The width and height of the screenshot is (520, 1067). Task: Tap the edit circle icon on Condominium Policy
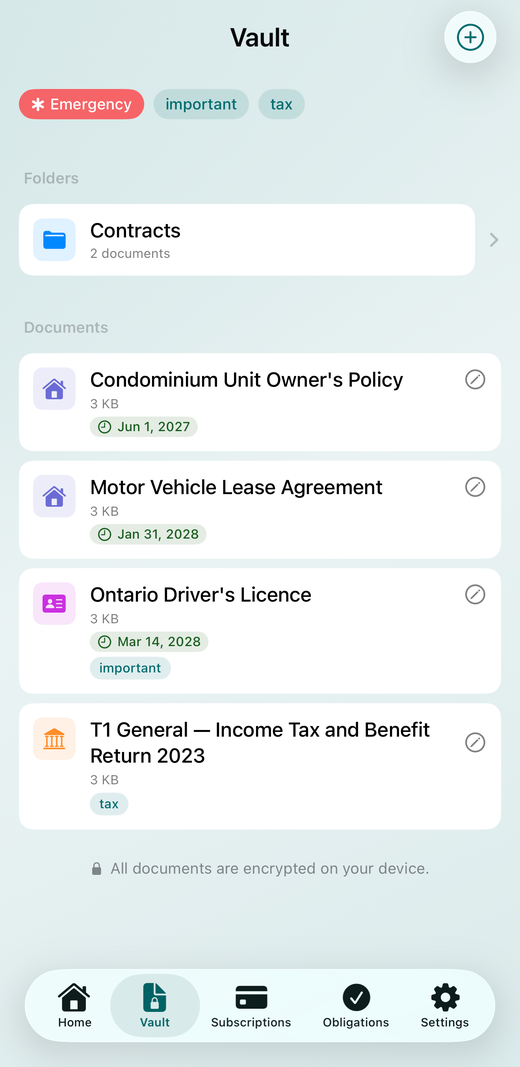(x=475, y=379)
